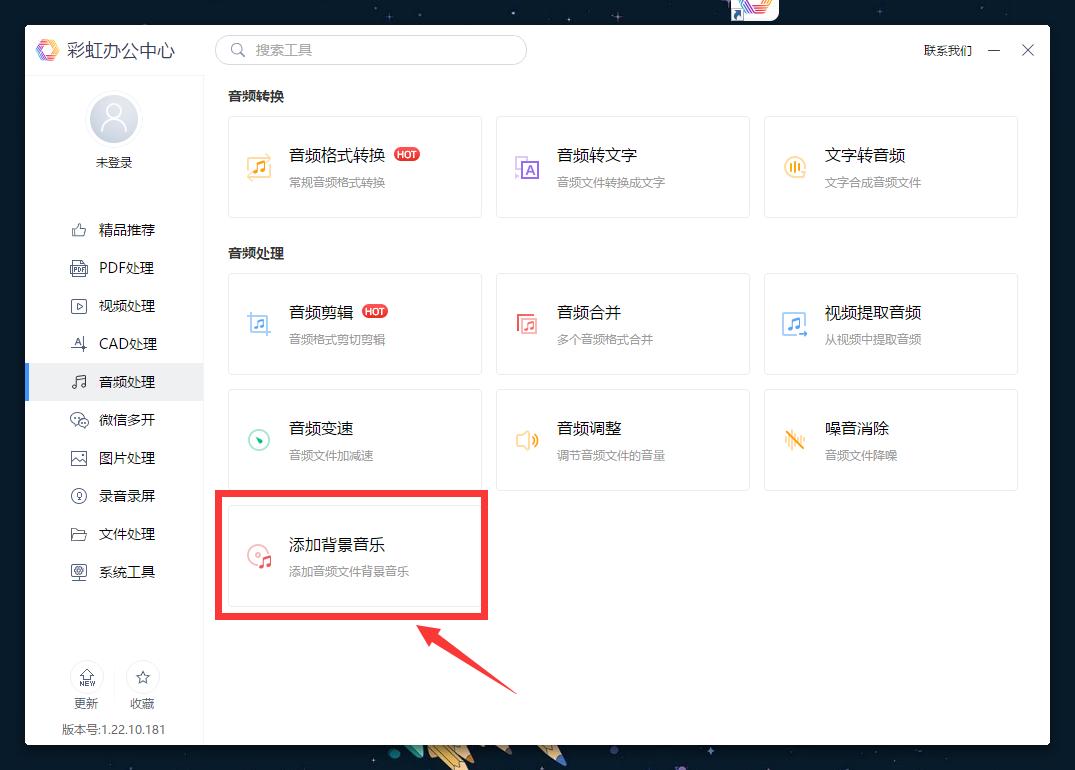Open 收藏 favorites list
Viewport: 1075px width, 770px height.
click(x=142, y=687)
